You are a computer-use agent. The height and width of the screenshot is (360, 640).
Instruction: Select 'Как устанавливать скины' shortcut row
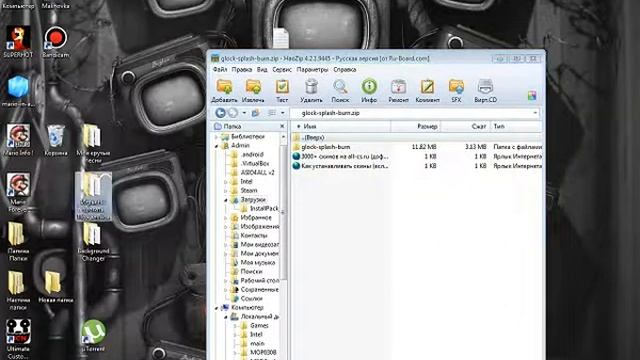pos(417,166)
